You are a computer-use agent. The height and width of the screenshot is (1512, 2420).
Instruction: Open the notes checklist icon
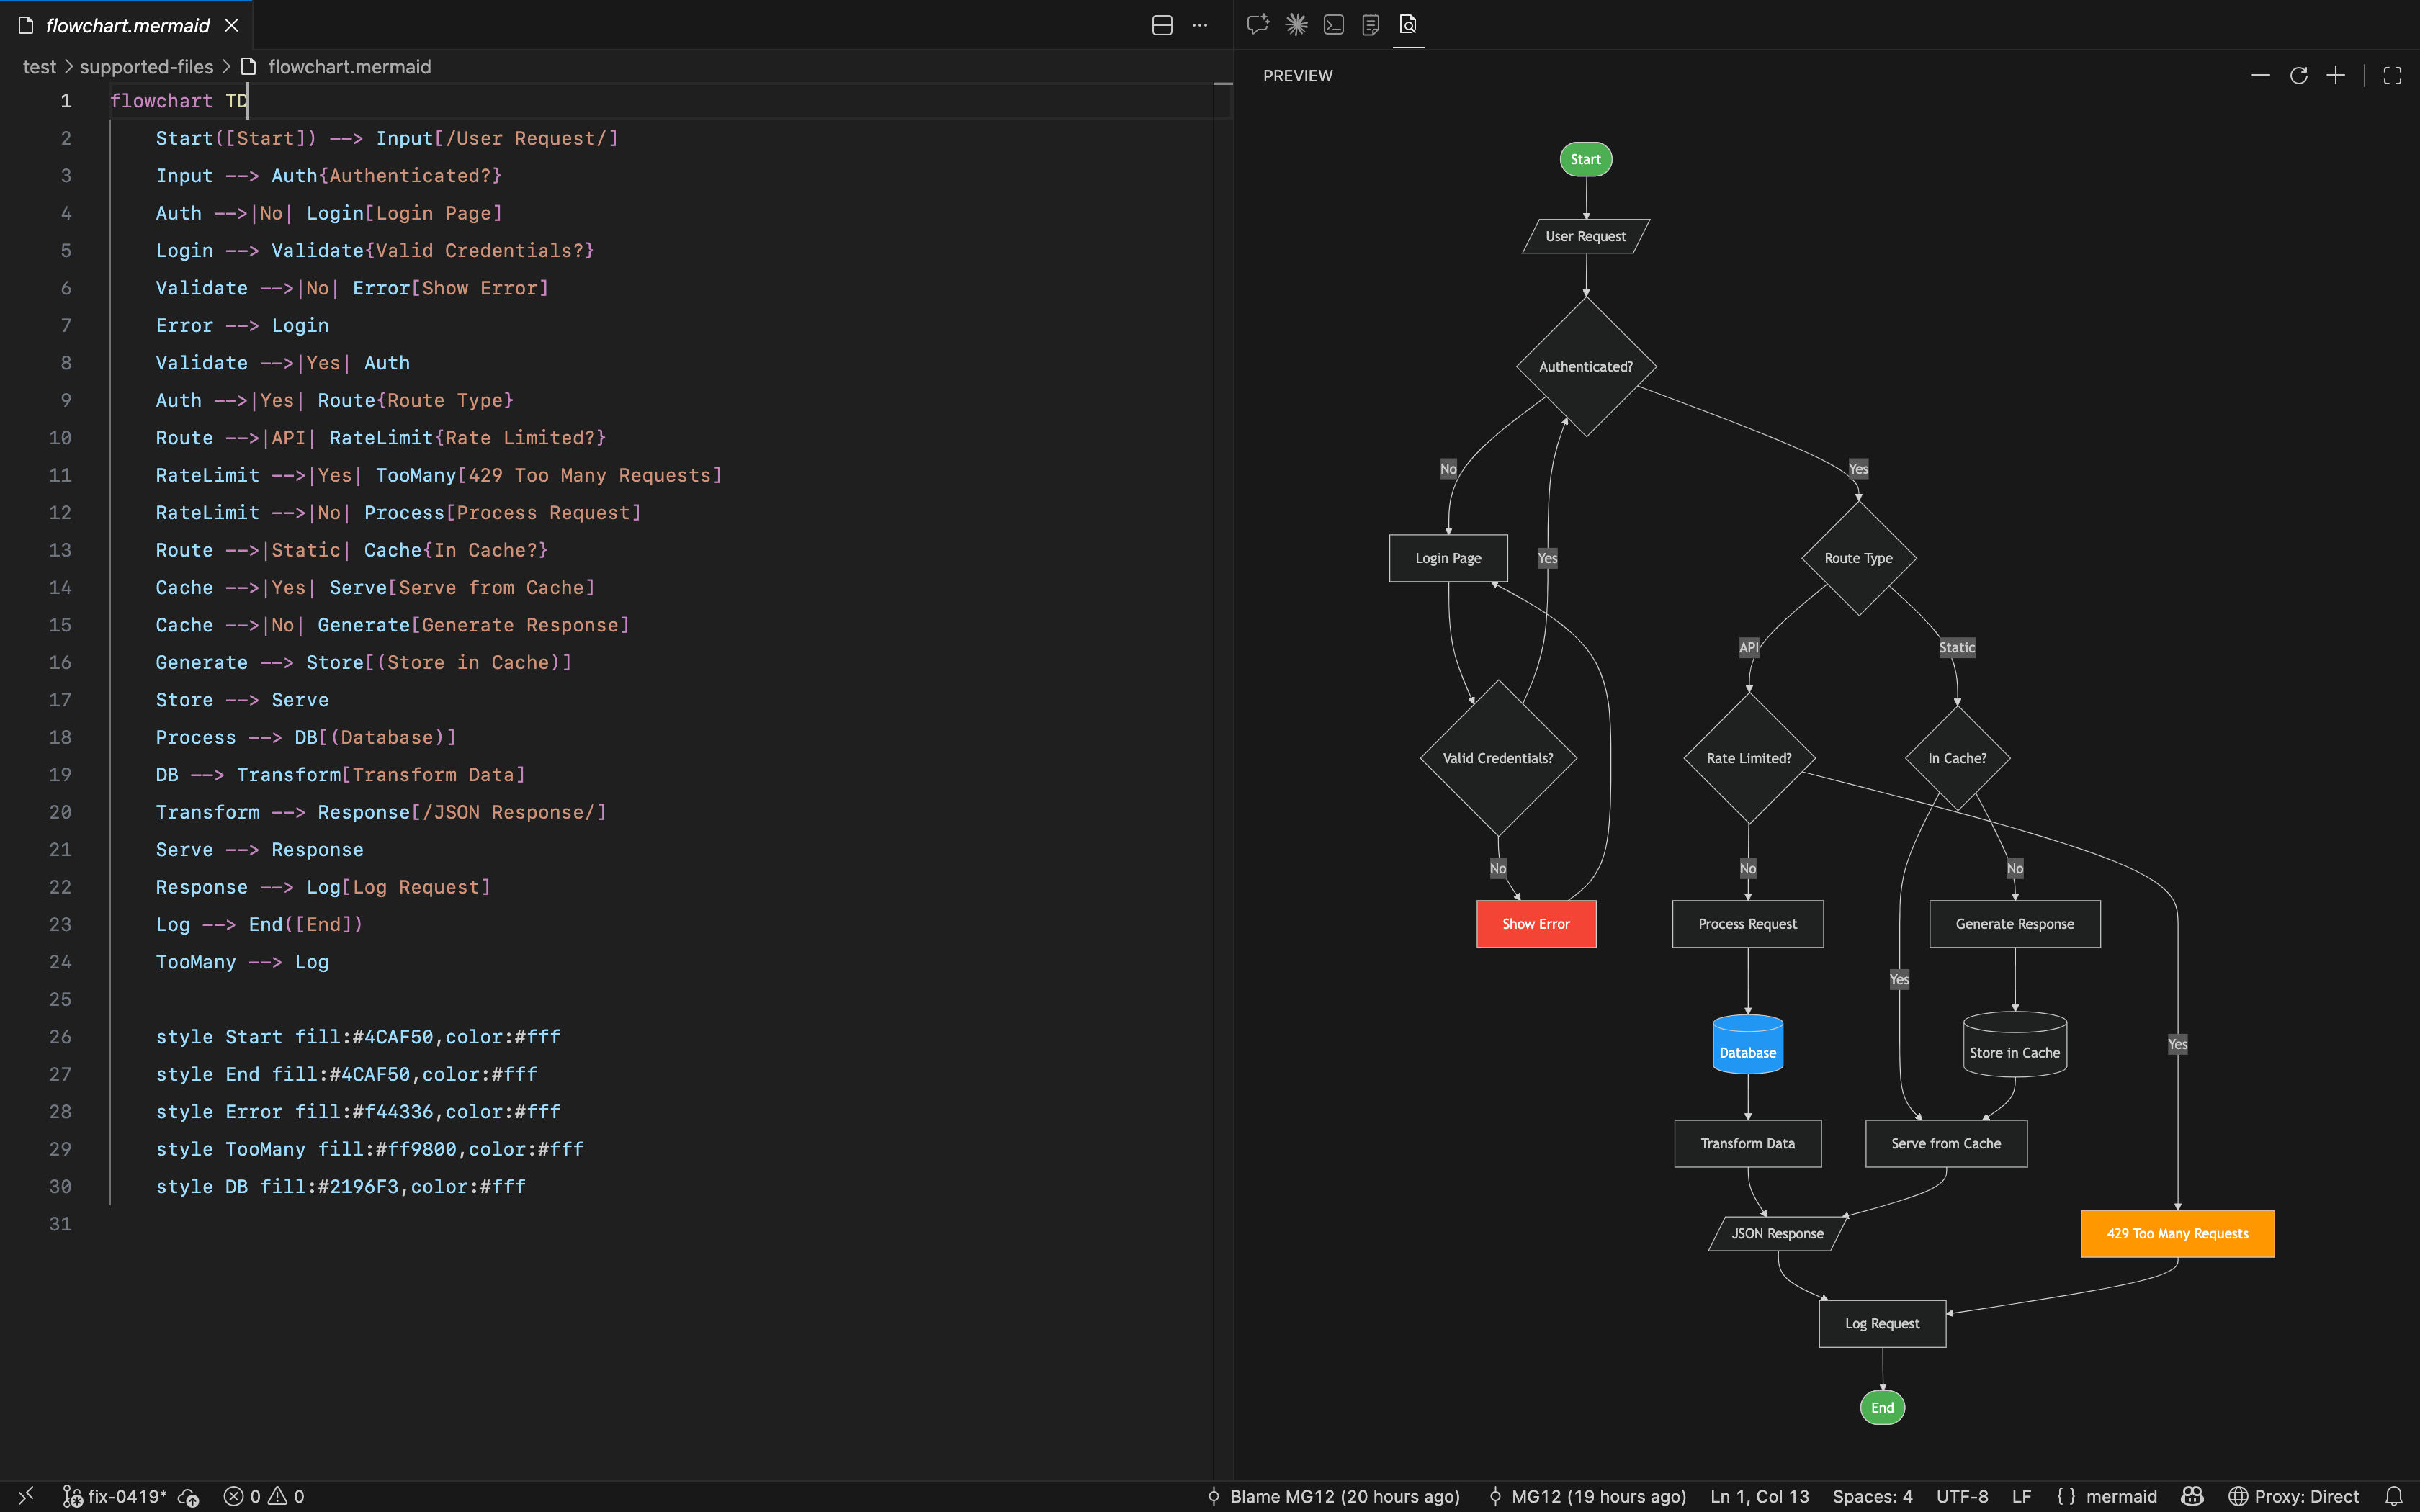pyautogui.click(x=1371, y=24)
